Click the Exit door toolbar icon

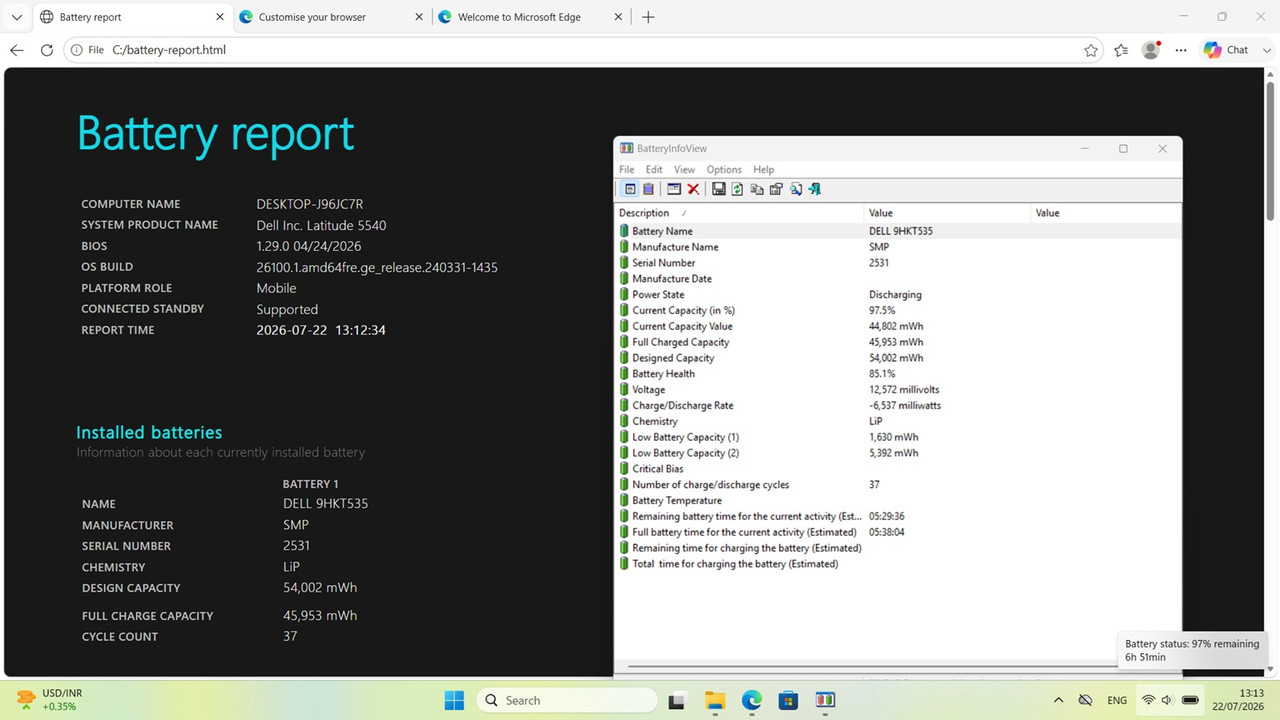tap(815, 189)
